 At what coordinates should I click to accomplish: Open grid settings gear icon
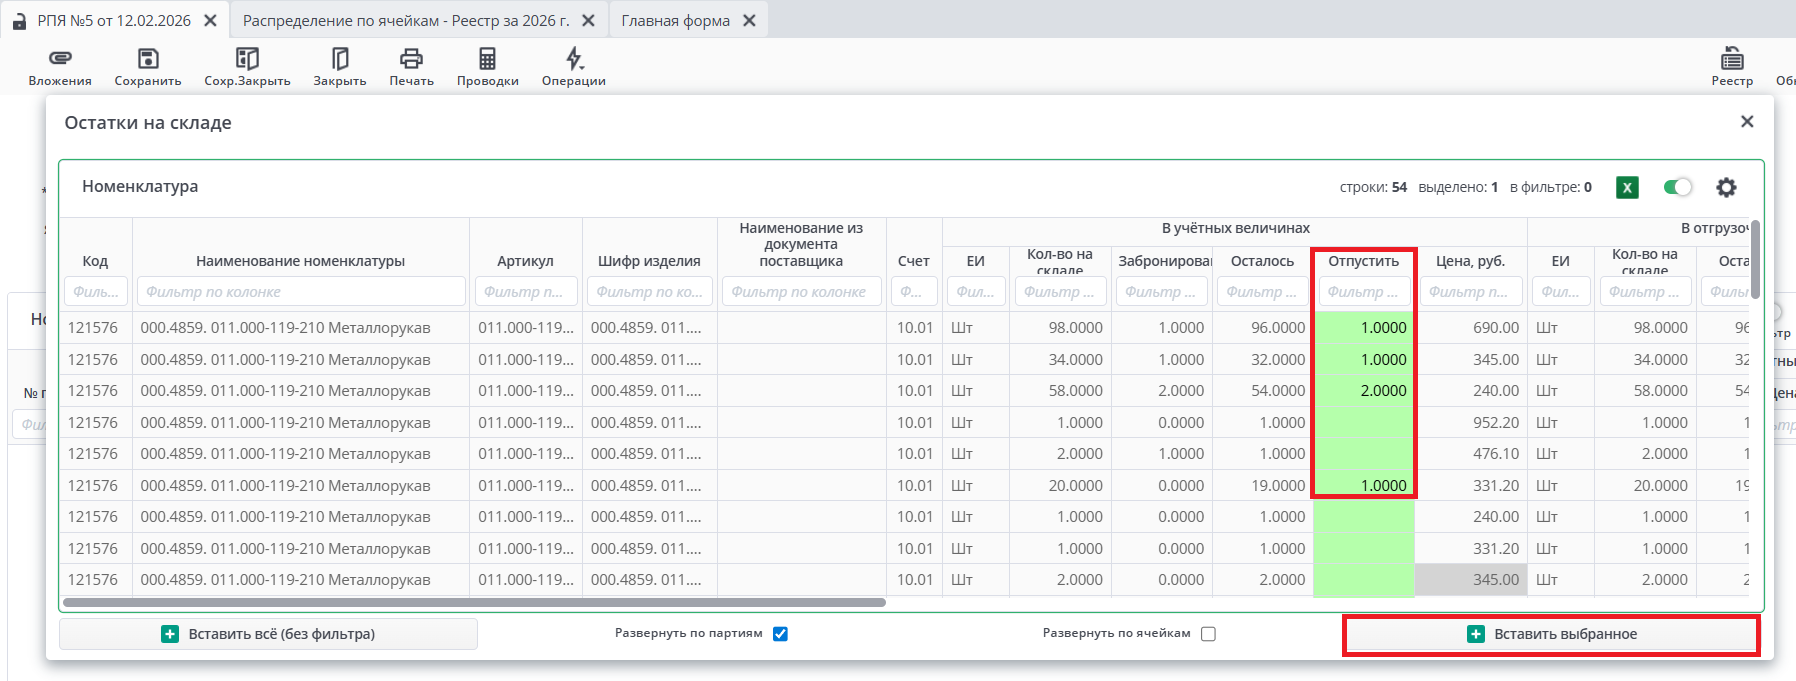click(x=1726, y=187)
